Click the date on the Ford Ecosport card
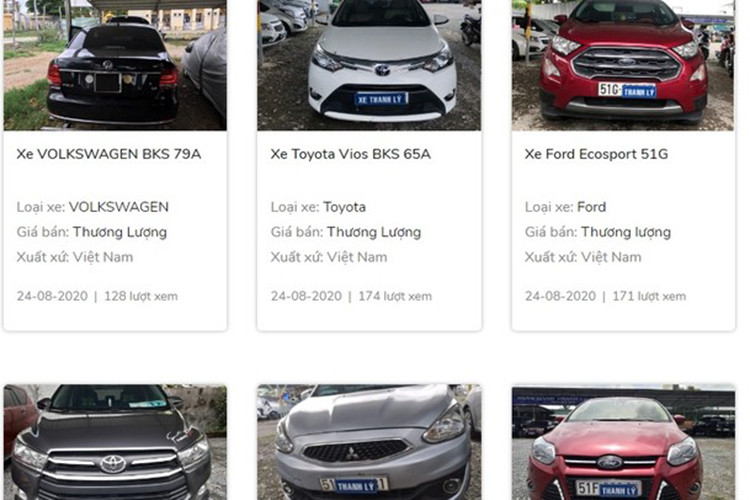 (x=560, y=296)
